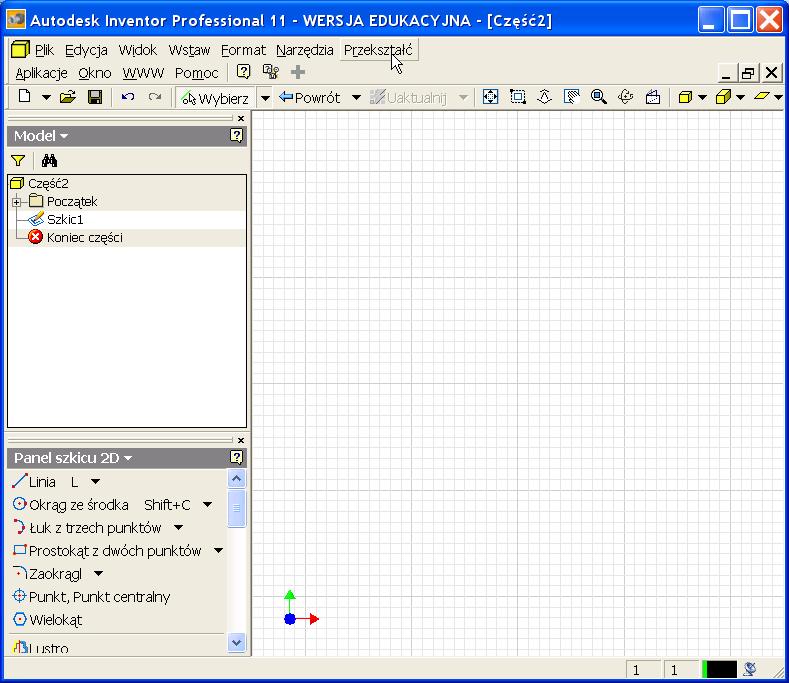This screenshot has width=789, height=683.
Task: Select the Punkt, Punkt centralny tool
Action: pyautogui.click(x=91, y=597)
